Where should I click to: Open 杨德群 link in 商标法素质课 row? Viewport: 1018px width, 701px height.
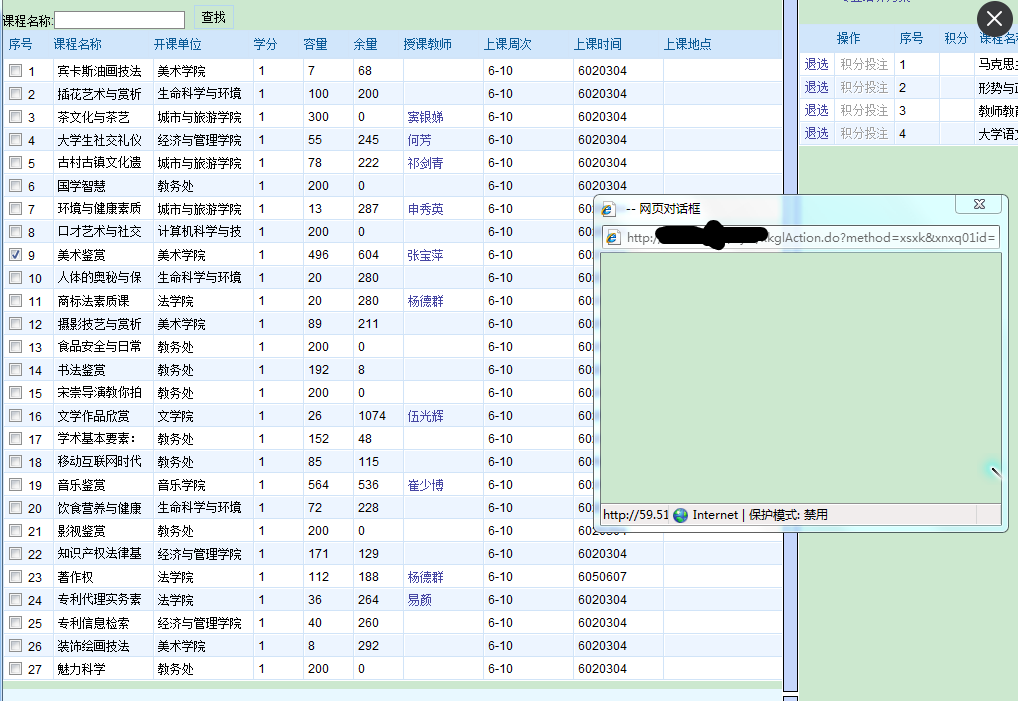[x=425, y=301]
